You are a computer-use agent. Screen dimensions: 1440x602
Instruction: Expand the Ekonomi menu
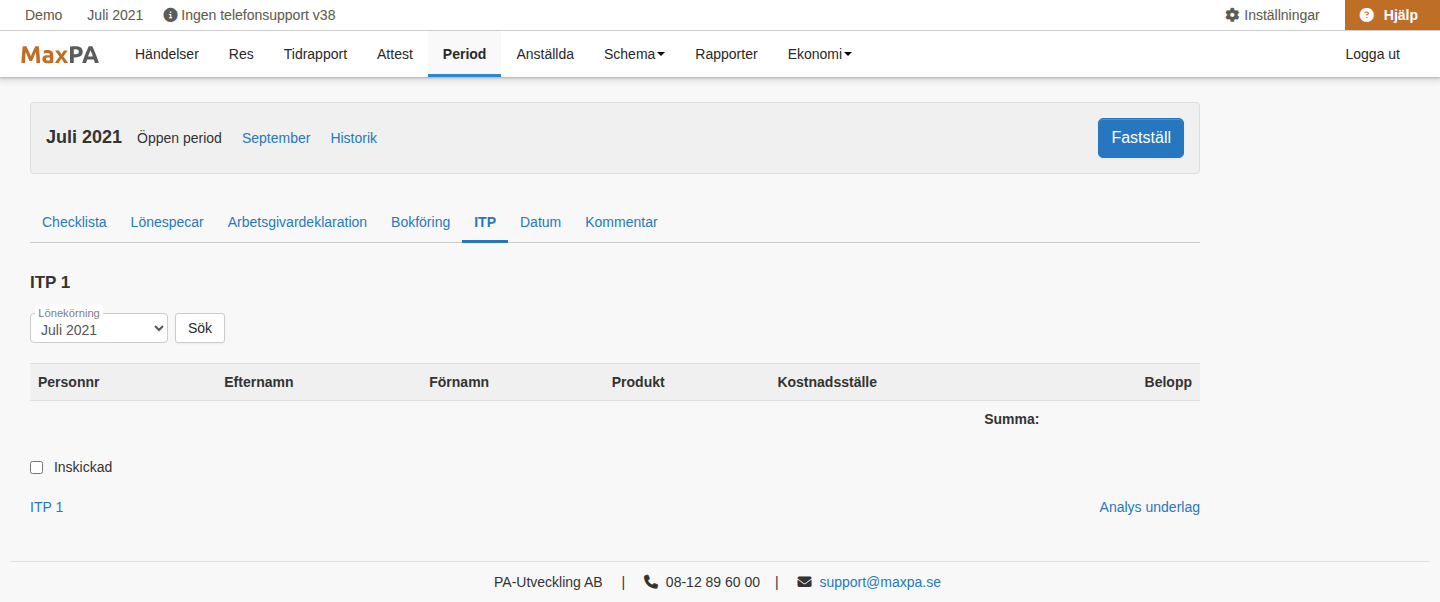click(820, 54)
